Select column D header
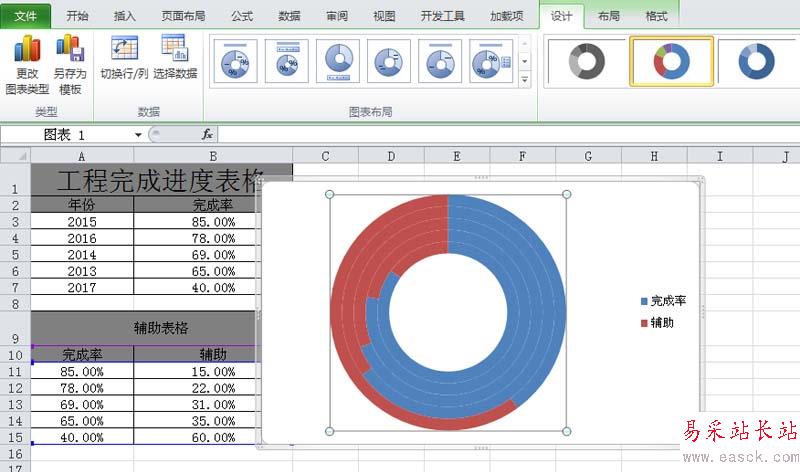 pos(391,156)
